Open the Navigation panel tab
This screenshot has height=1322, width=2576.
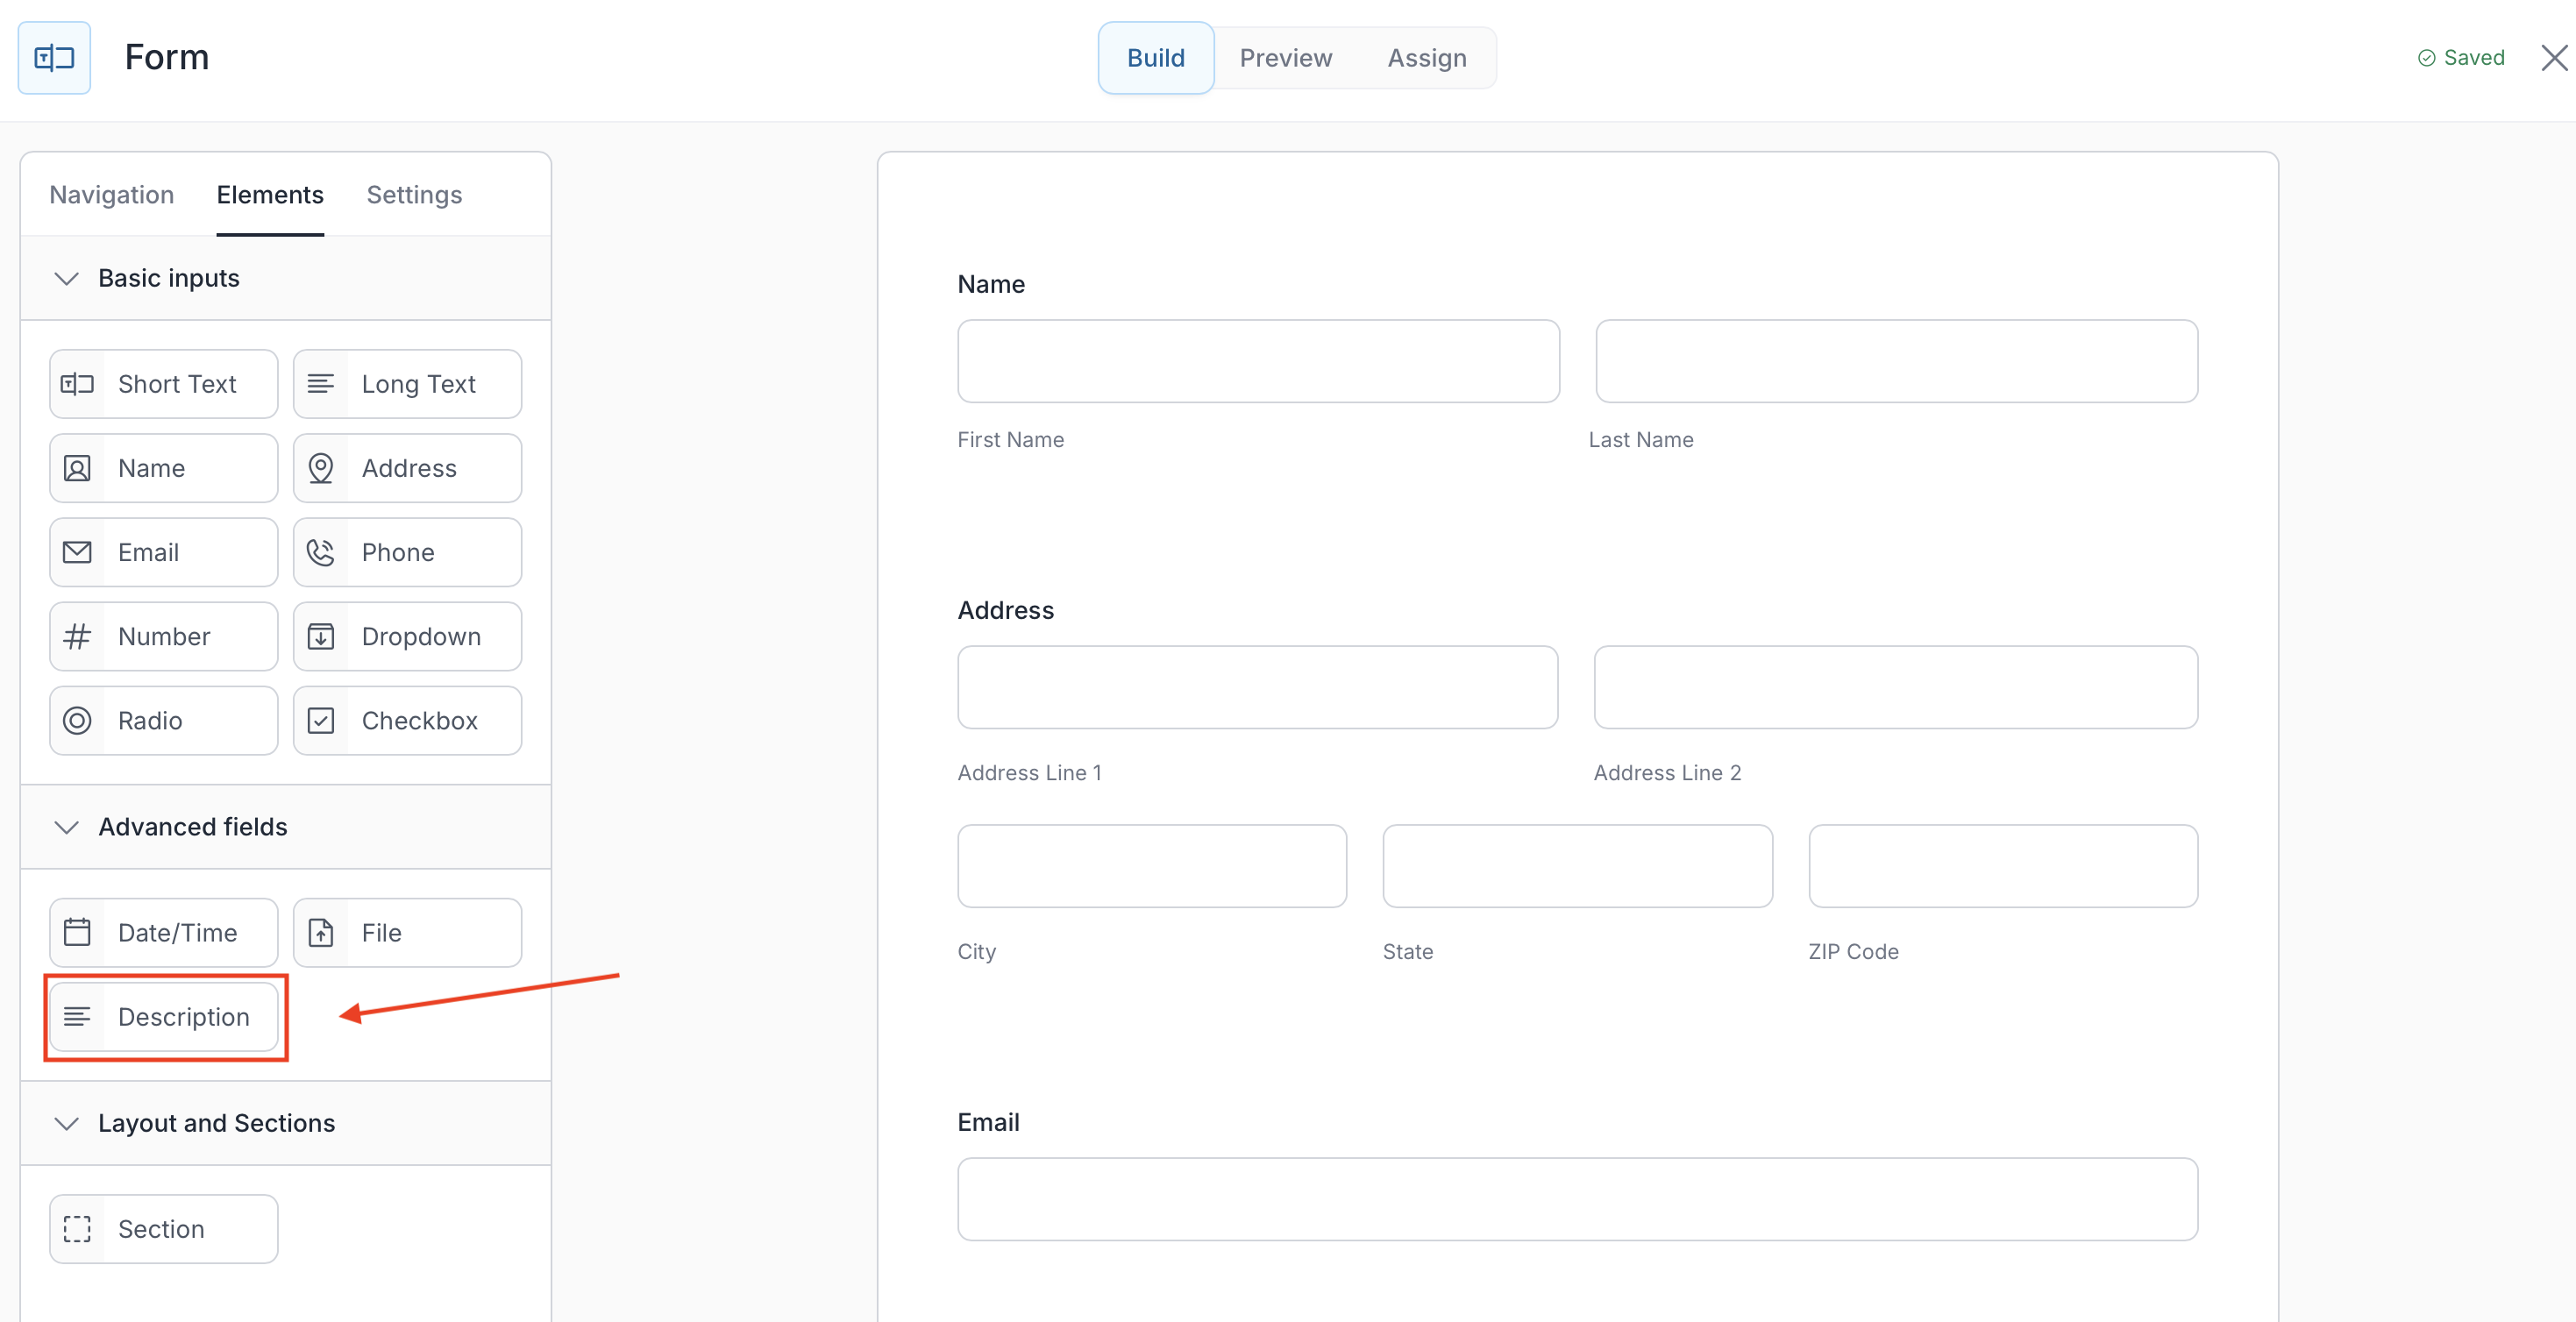112,195
